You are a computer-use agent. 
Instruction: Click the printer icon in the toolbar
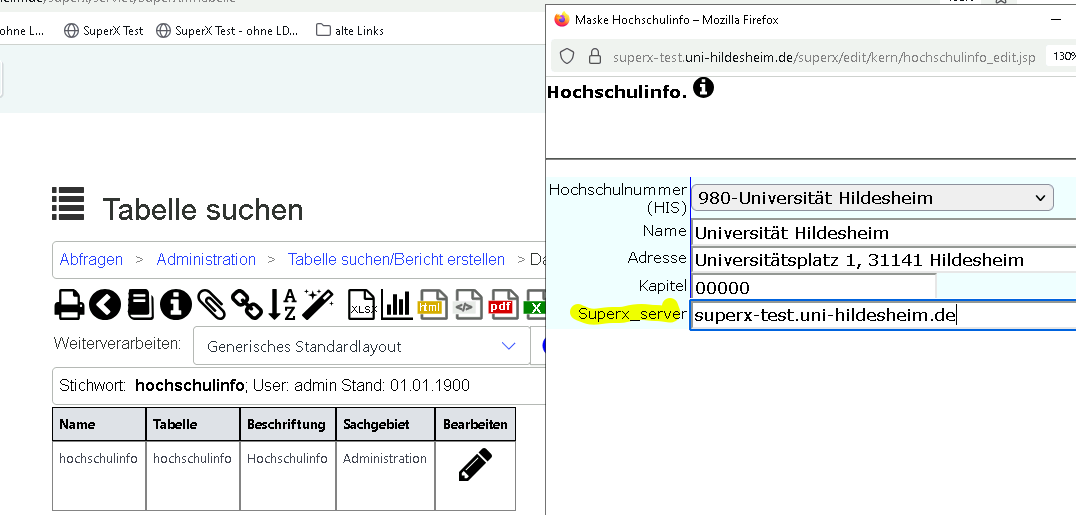(x=69, y=304)
